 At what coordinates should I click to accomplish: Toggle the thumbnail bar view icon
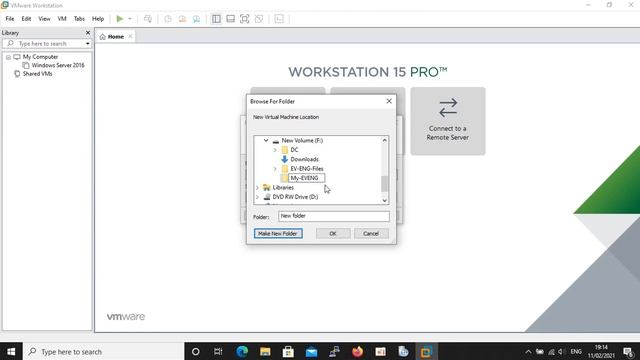231,19
